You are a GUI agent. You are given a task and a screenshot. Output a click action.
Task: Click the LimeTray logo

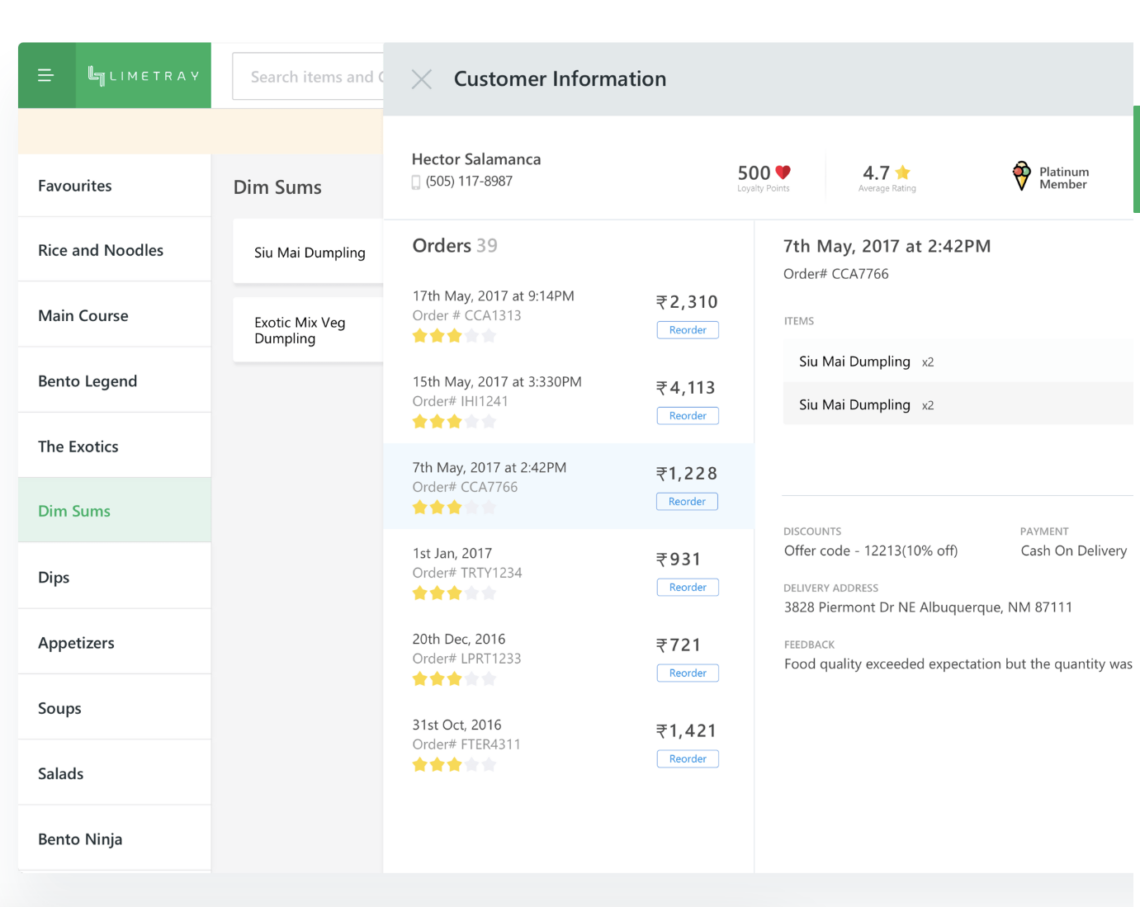143,75
